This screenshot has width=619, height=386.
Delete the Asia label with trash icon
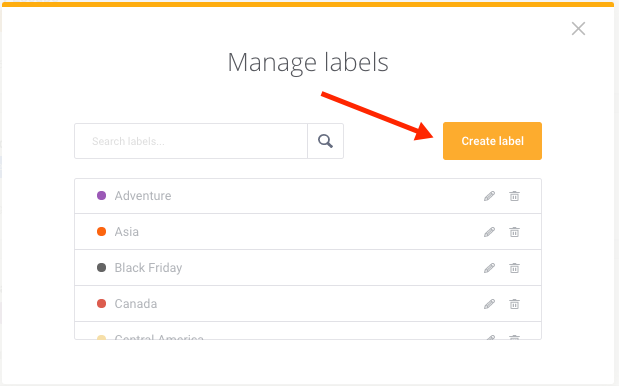[x=514, y=232]
